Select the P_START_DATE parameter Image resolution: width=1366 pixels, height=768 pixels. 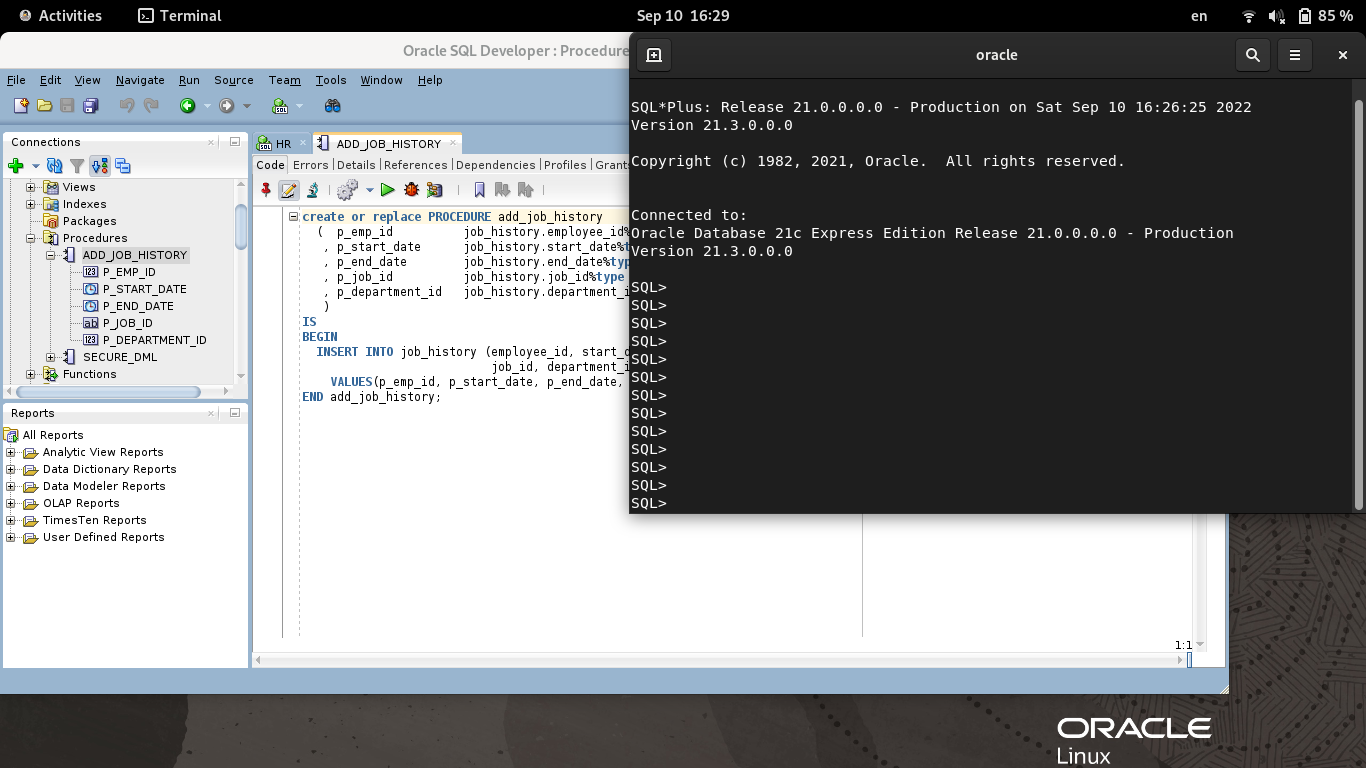pos(144,289)
